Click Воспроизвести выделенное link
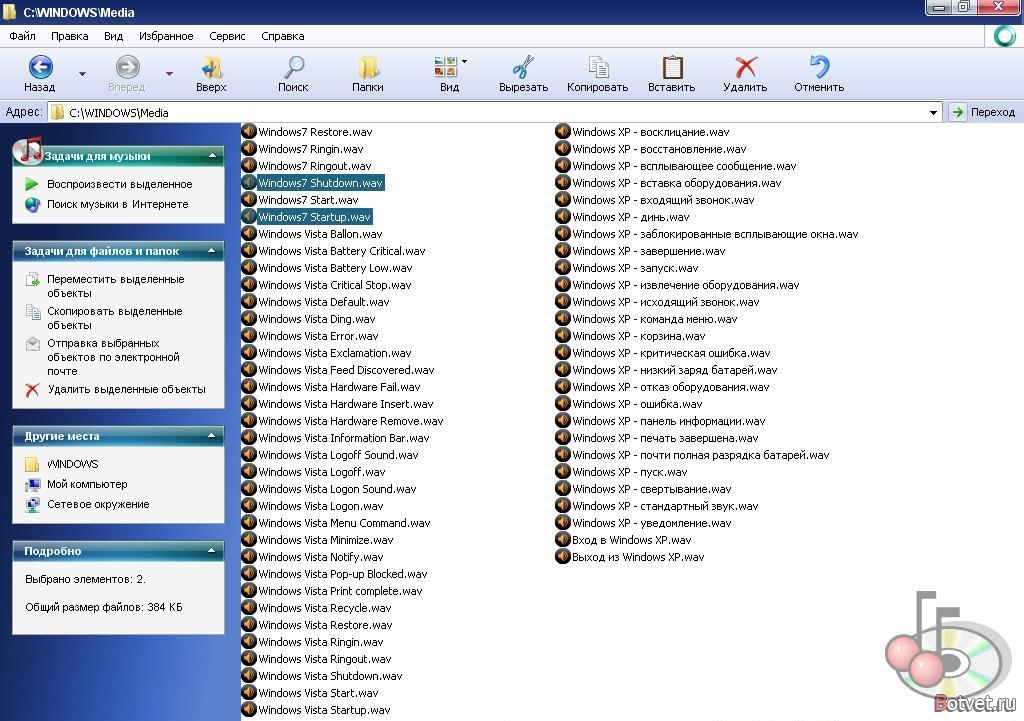This screenshot has height=721, width=1024. (120, 184)
